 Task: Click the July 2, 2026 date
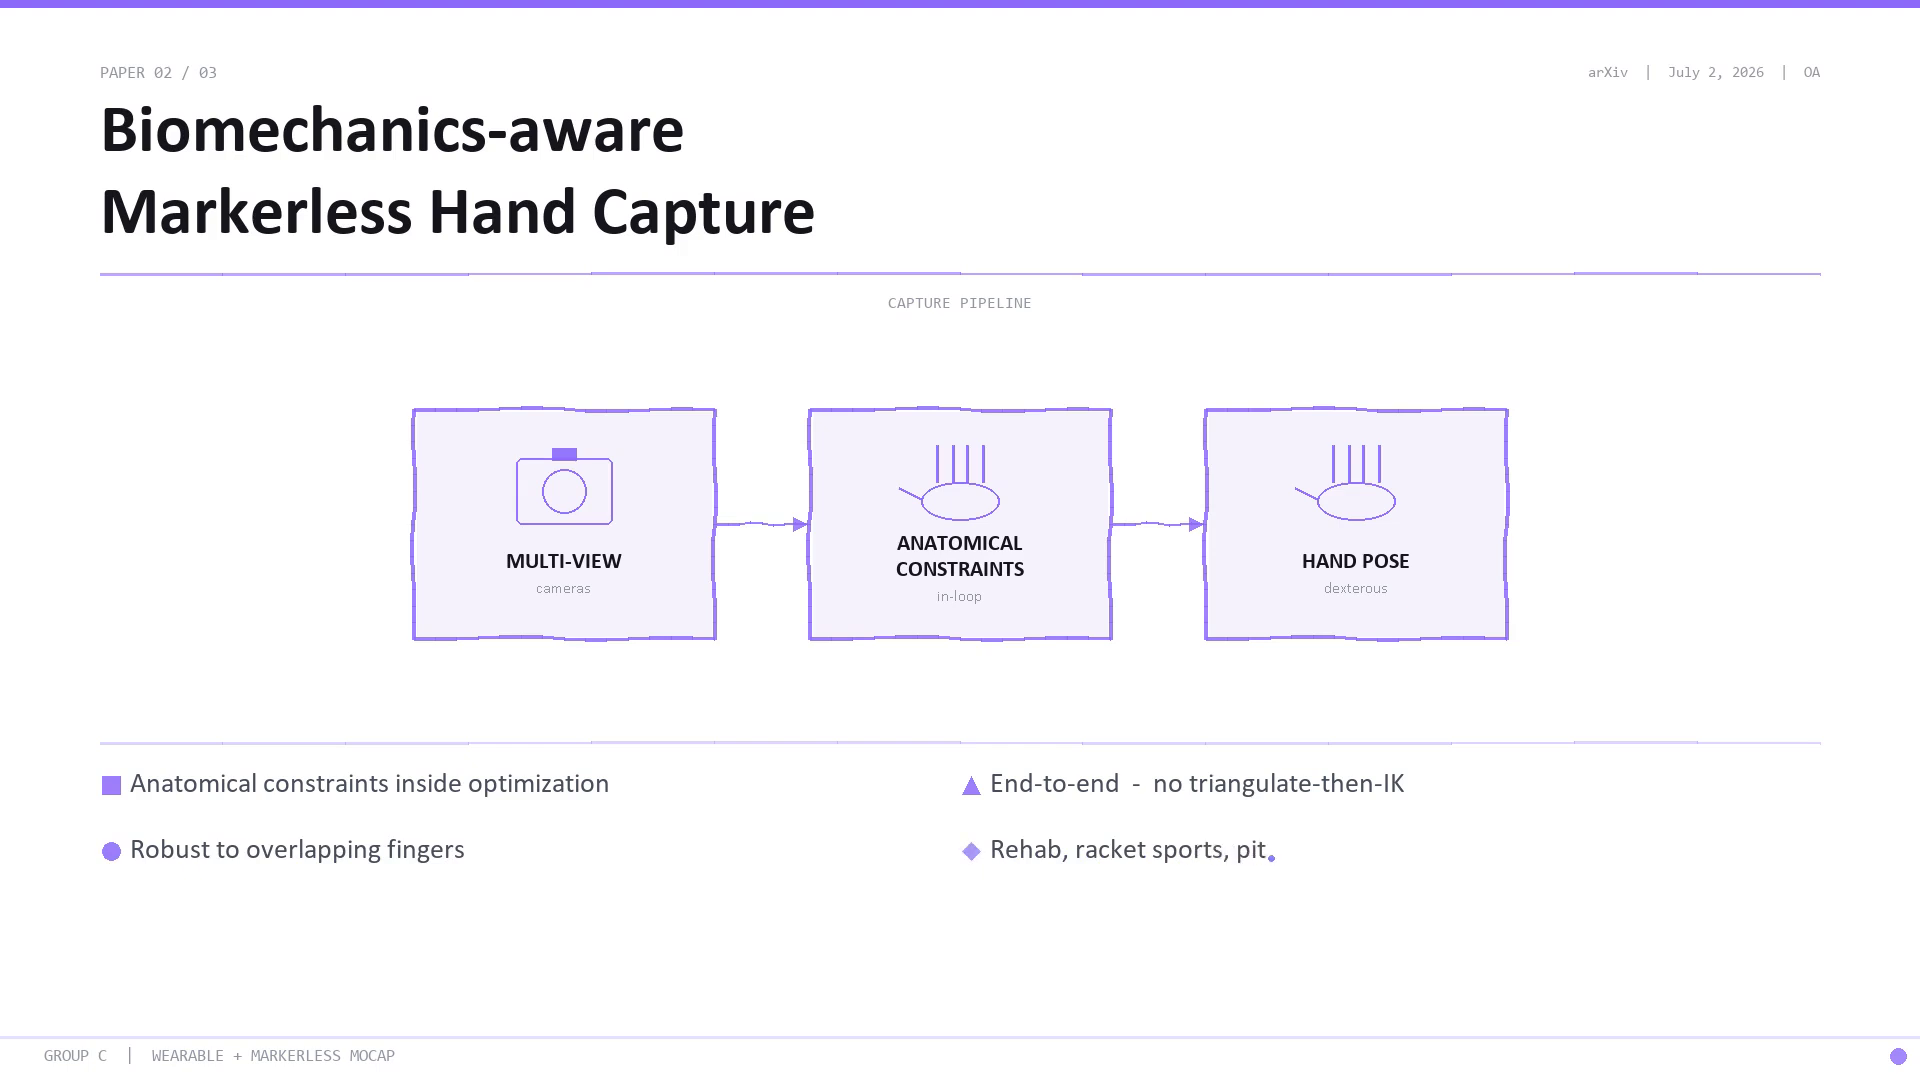pos(1716,72)
